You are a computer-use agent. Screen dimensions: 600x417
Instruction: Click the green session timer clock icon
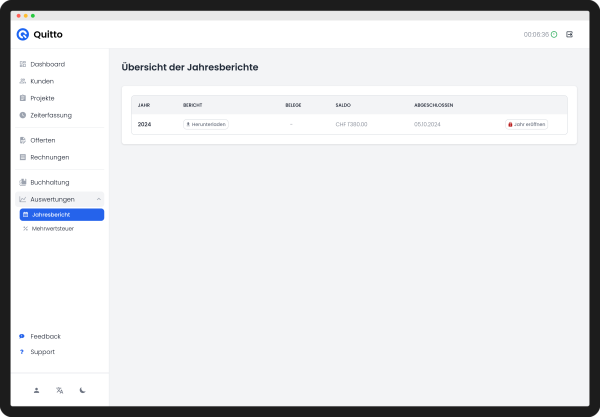pos(554,35)
